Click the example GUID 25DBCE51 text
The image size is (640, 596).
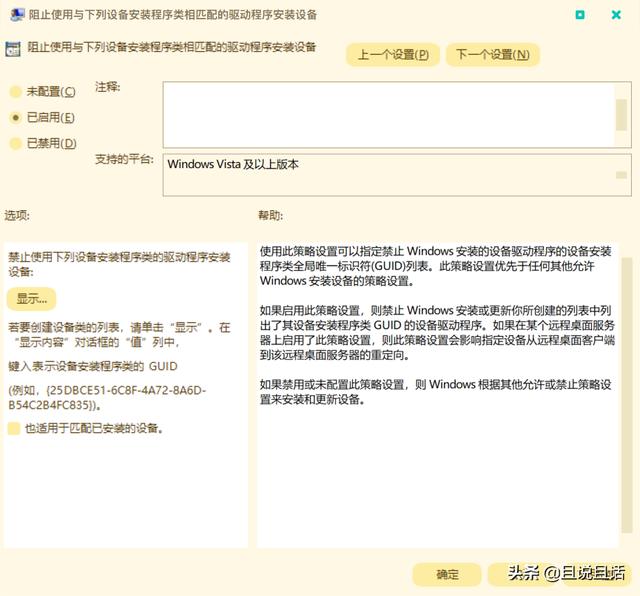107,398
